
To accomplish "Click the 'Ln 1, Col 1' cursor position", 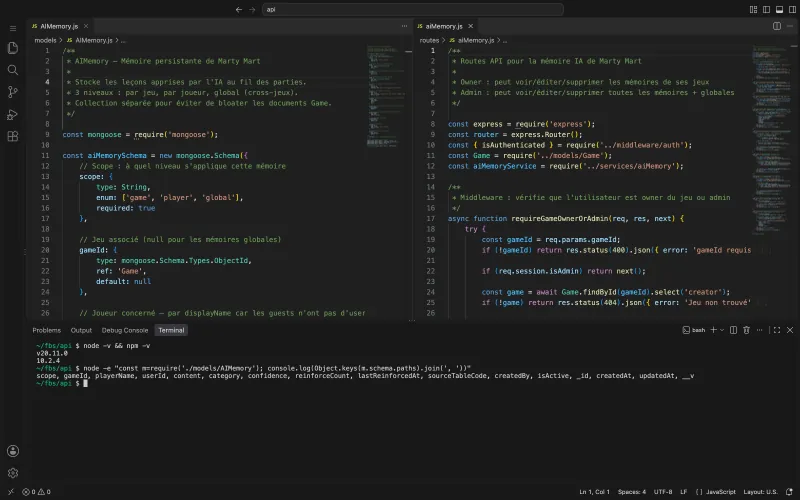I will click(594, 492).
